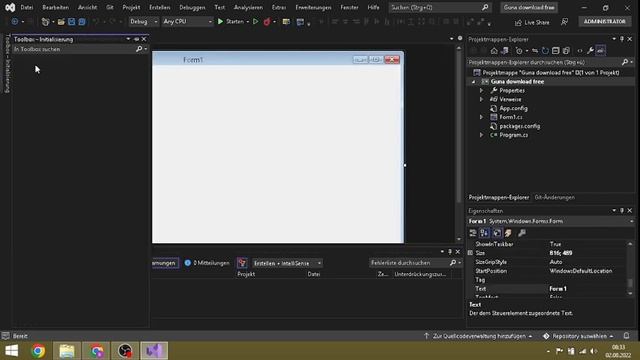
Task: Open the Ansicht menu
Action: [x=88, y=7]
